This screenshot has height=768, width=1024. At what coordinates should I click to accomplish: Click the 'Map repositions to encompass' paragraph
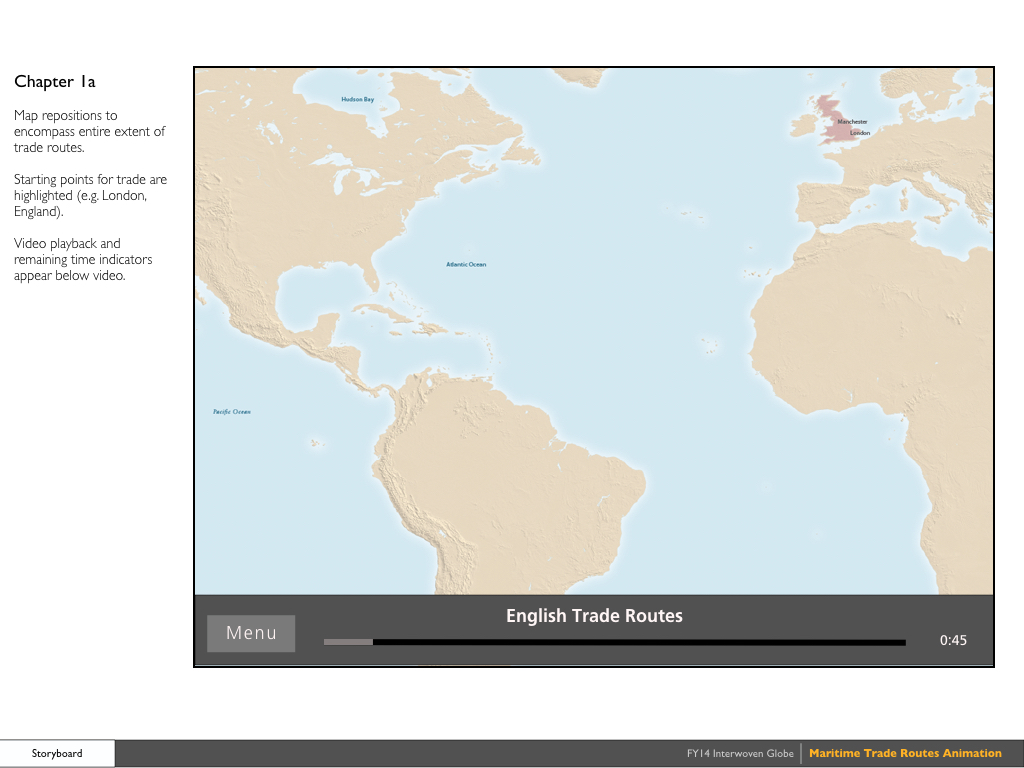[89, 131]
